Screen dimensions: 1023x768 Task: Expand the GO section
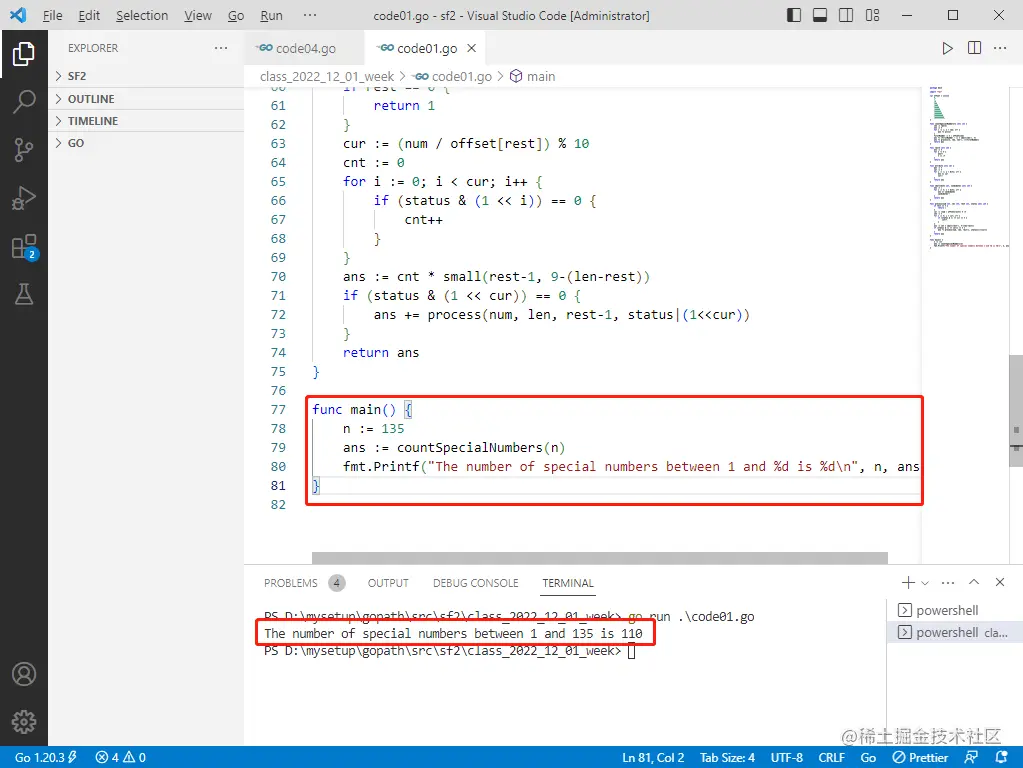(x=146, y=143)
